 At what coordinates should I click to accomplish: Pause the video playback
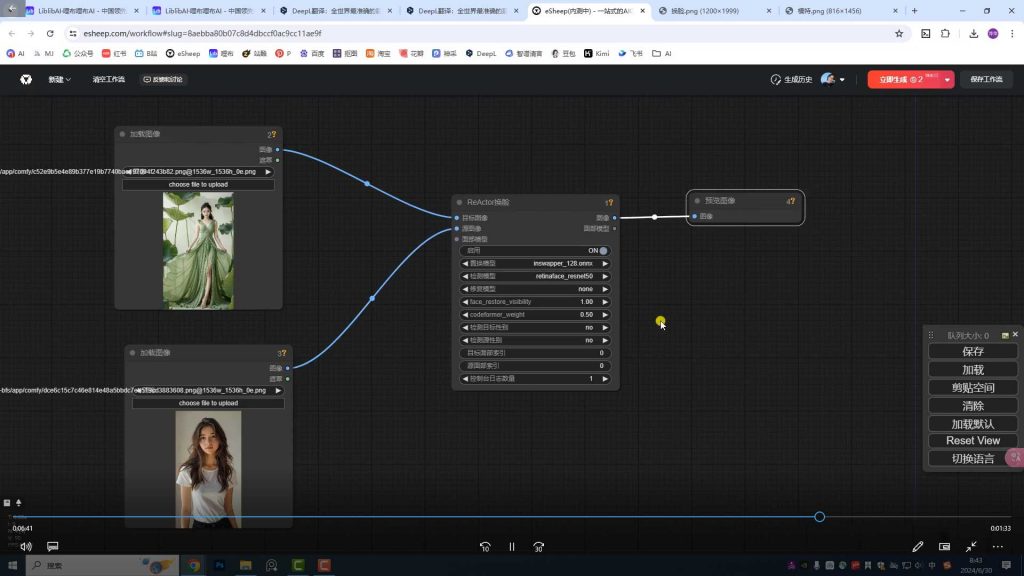pyautogui.click(x=511, y=547)
